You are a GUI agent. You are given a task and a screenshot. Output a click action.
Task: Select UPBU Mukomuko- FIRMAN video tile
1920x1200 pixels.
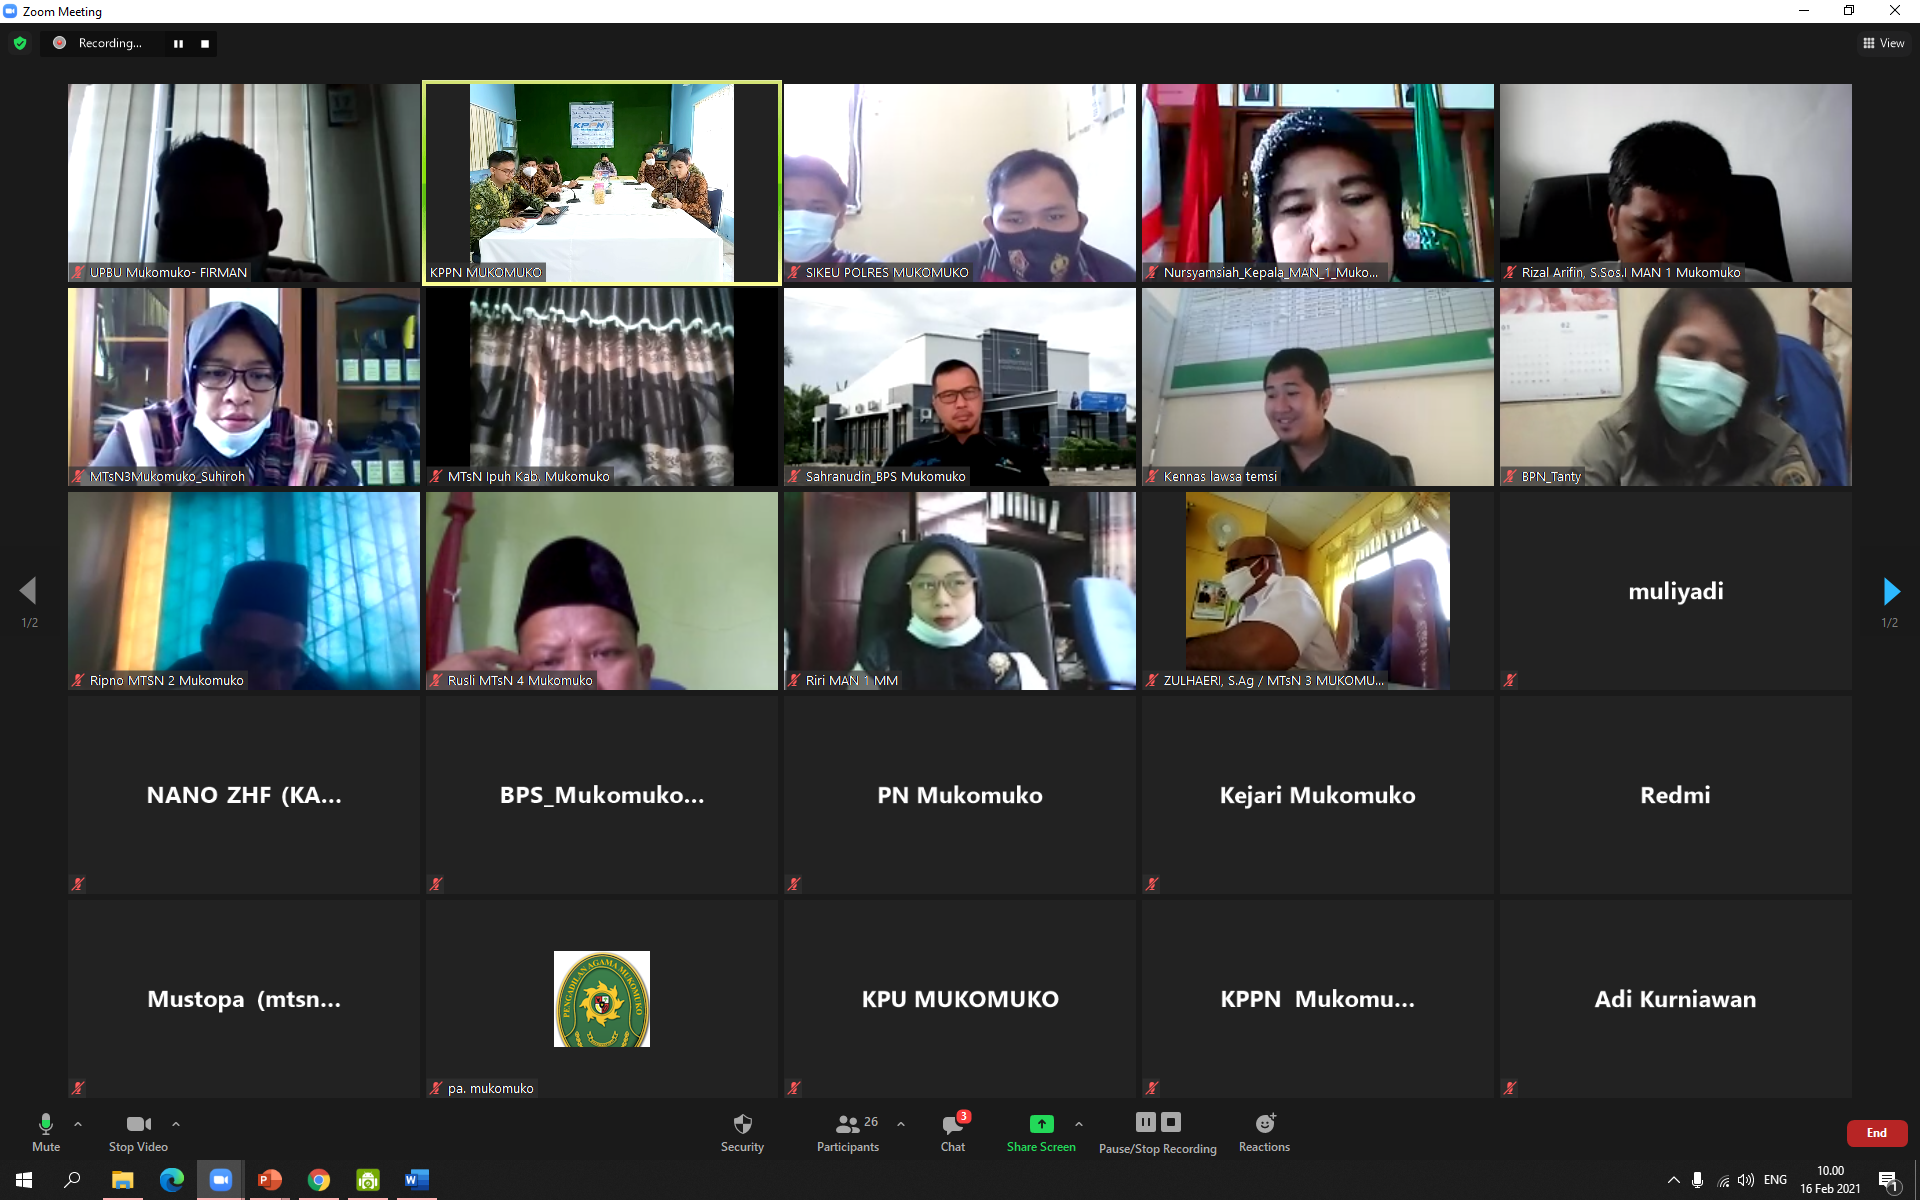click(x=244, y=183)
